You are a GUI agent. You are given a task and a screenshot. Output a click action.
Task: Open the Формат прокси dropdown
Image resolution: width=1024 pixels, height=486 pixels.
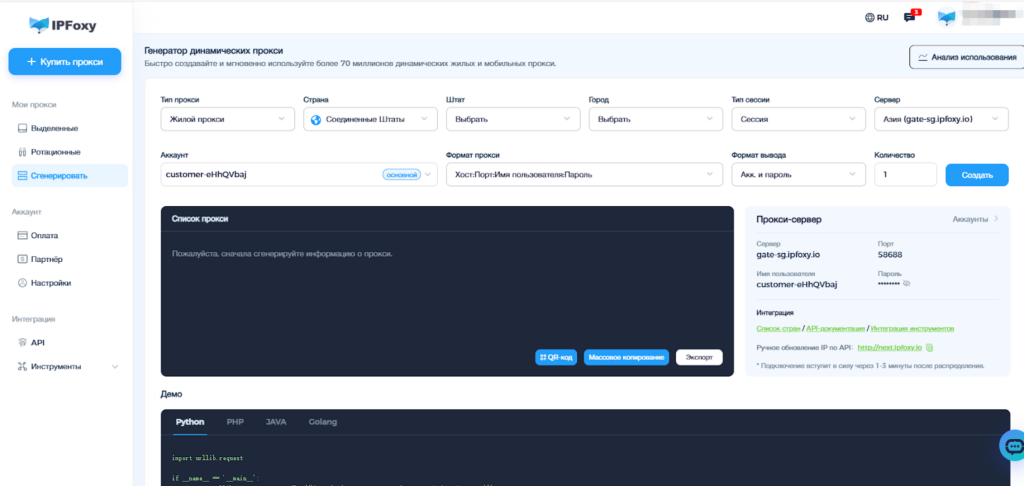coord(584,174)
